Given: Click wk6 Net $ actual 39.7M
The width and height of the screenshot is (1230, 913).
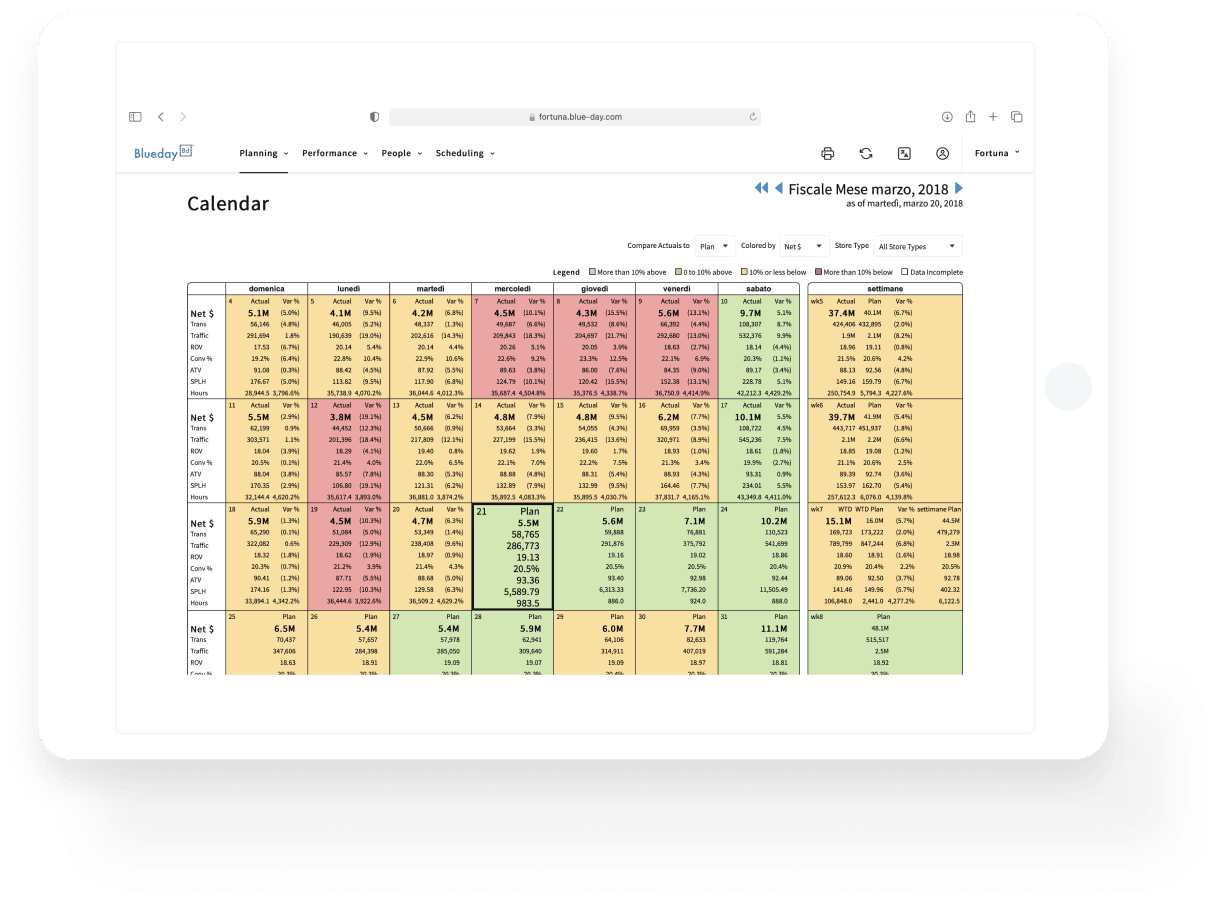Looking at the screenshot, I should point(842,417).
